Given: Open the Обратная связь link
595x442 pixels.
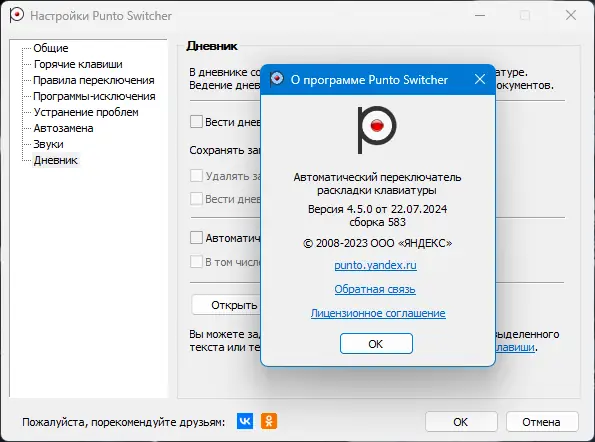Looking at the screenshot, I should pyautogui.click(x=375, y=289).
